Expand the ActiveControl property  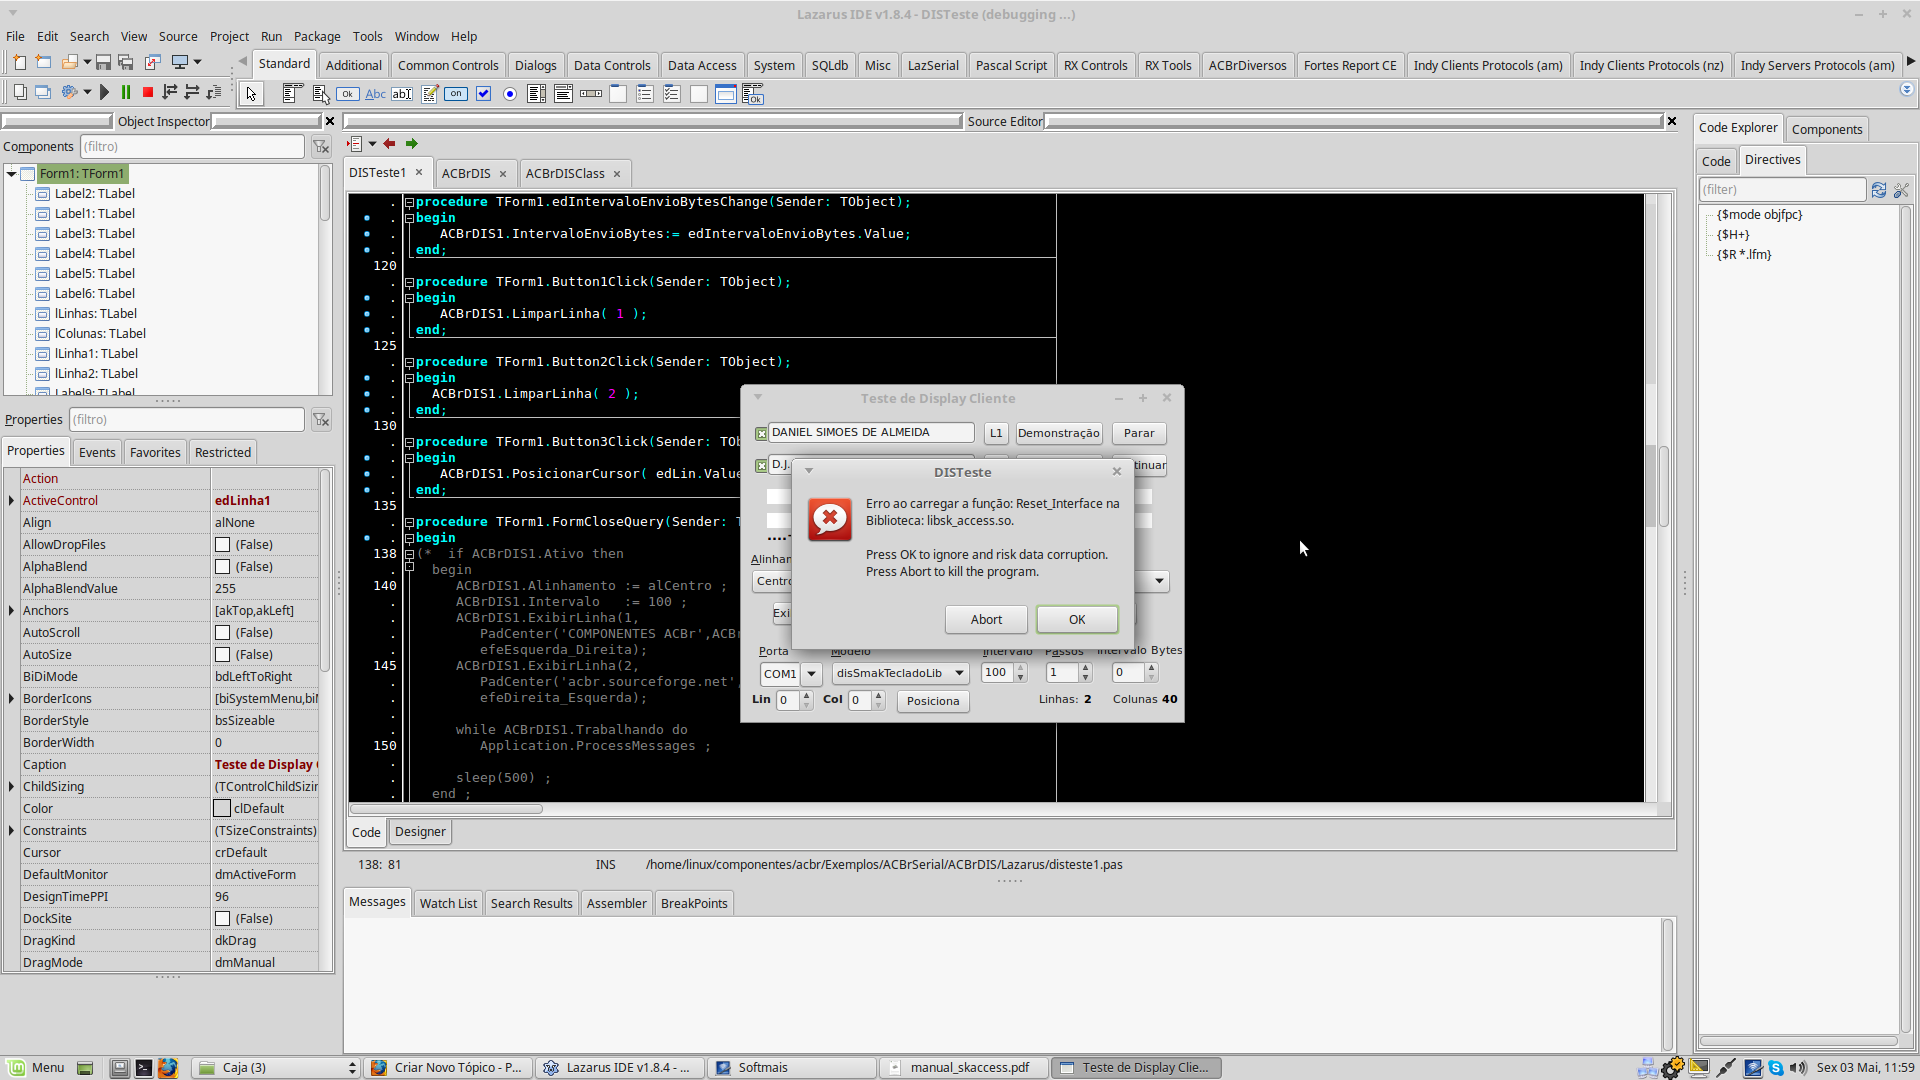pos(11,501)
